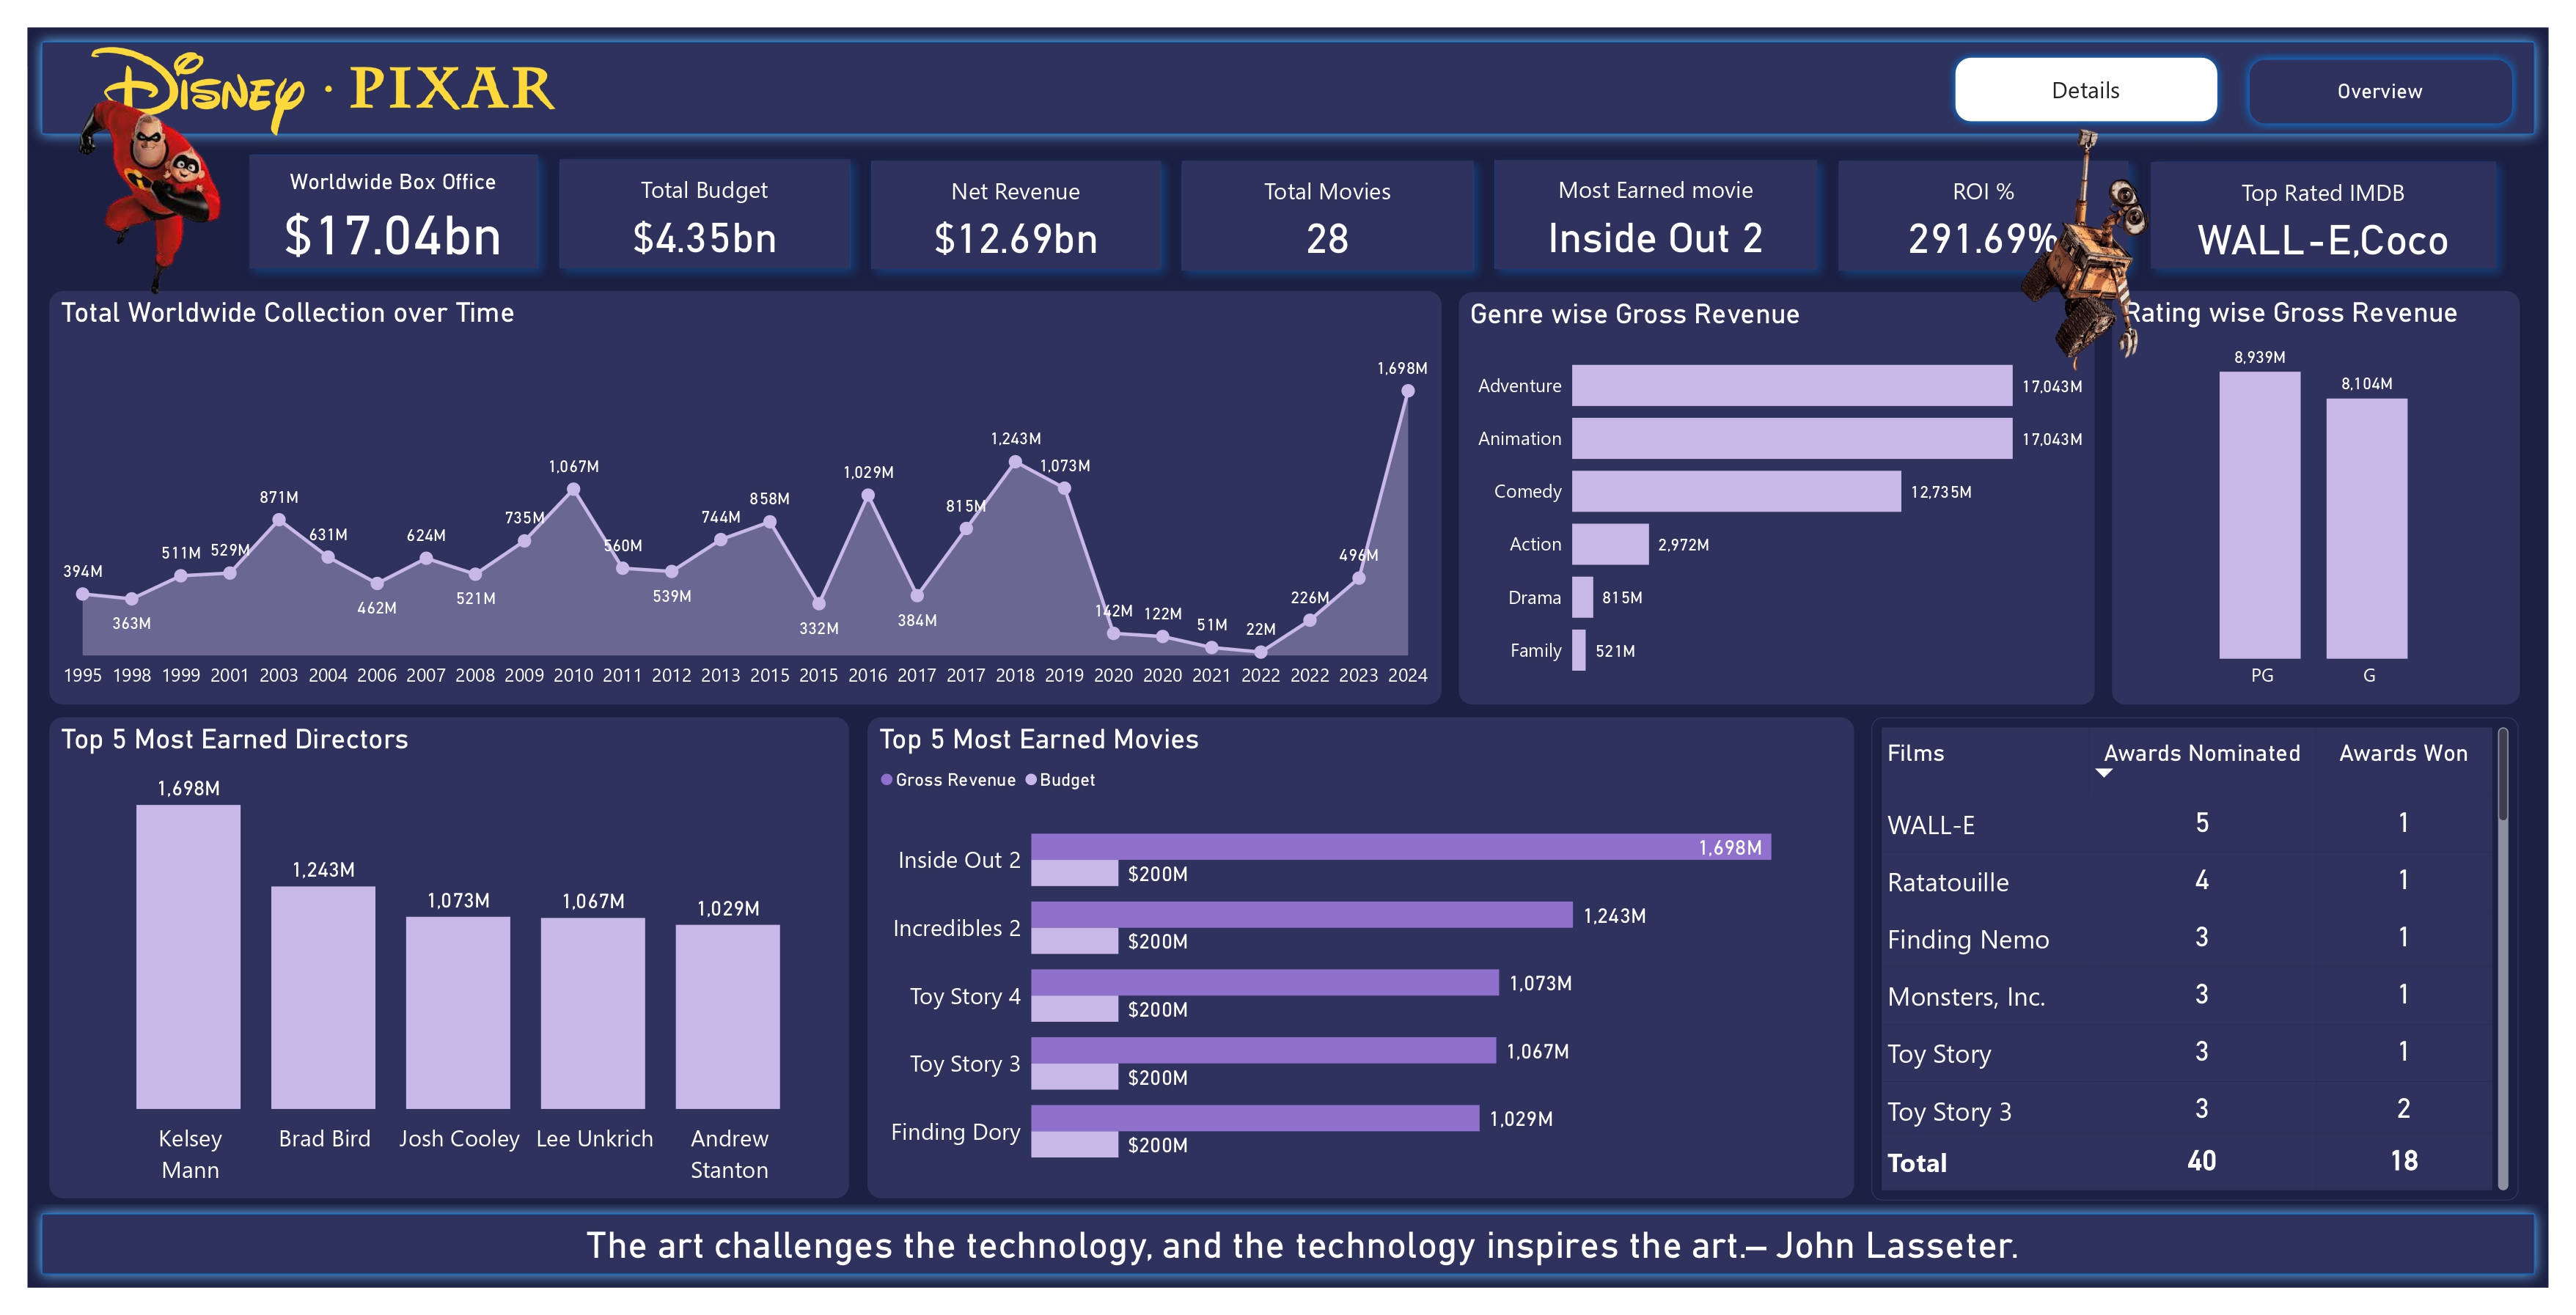Click the Awards Won column header
This screenshot has height=1315, width=2576.
[2403, 753]
